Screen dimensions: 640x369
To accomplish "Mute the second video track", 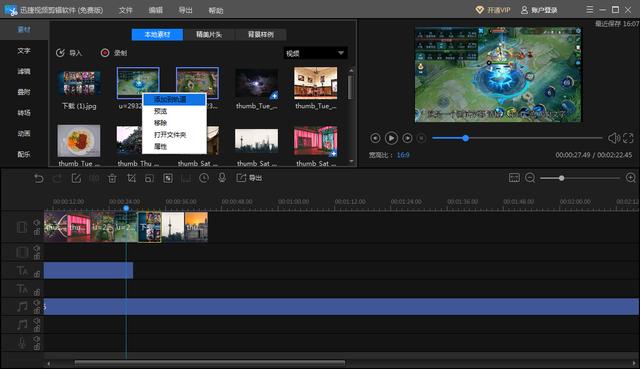I will pos(37,248).
